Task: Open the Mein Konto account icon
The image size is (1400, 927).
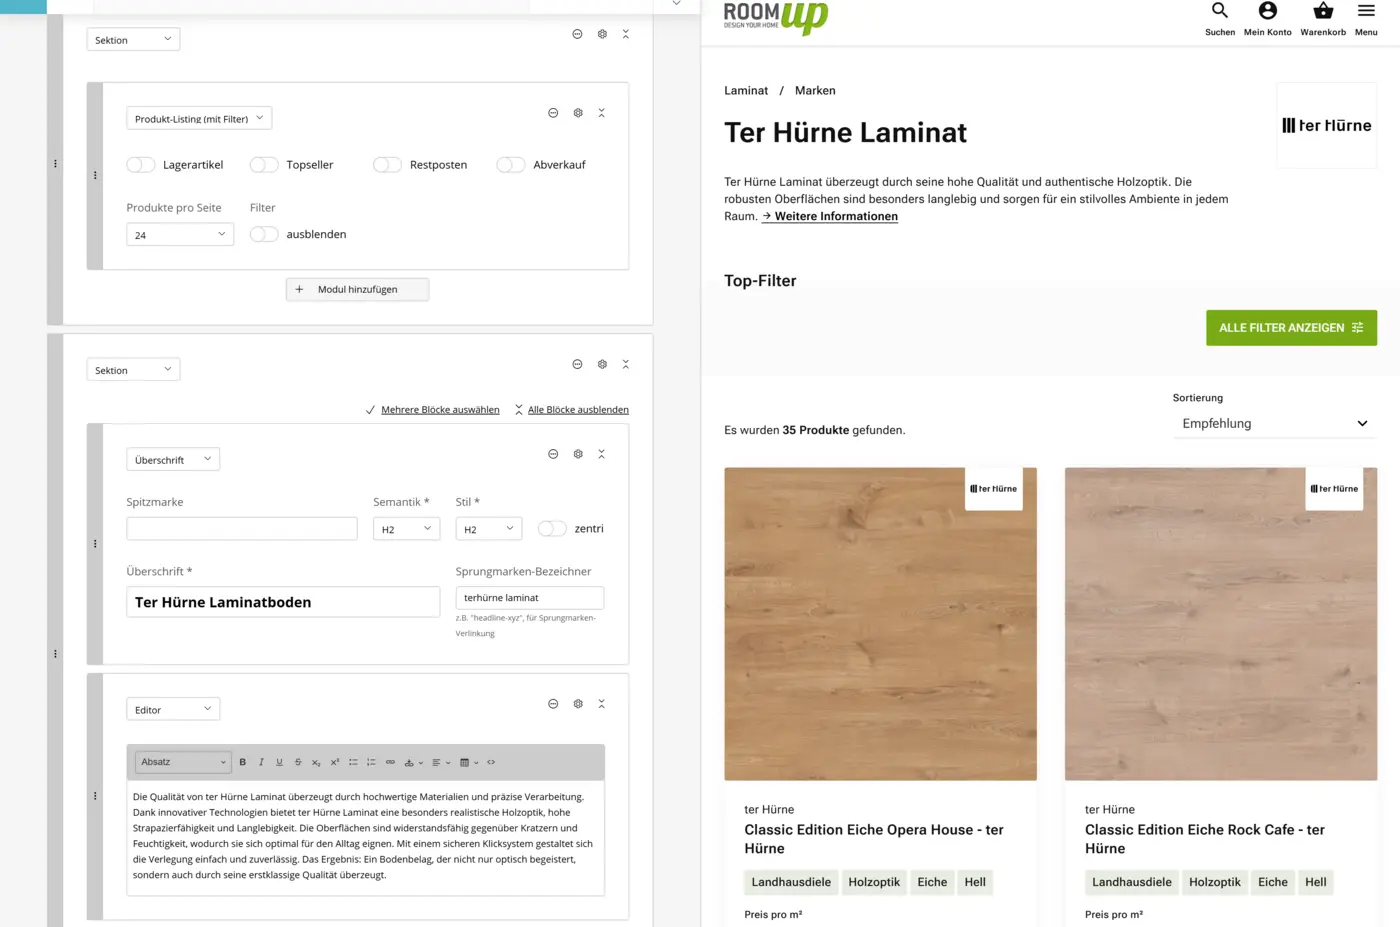Action: (x=1267, y=12)
